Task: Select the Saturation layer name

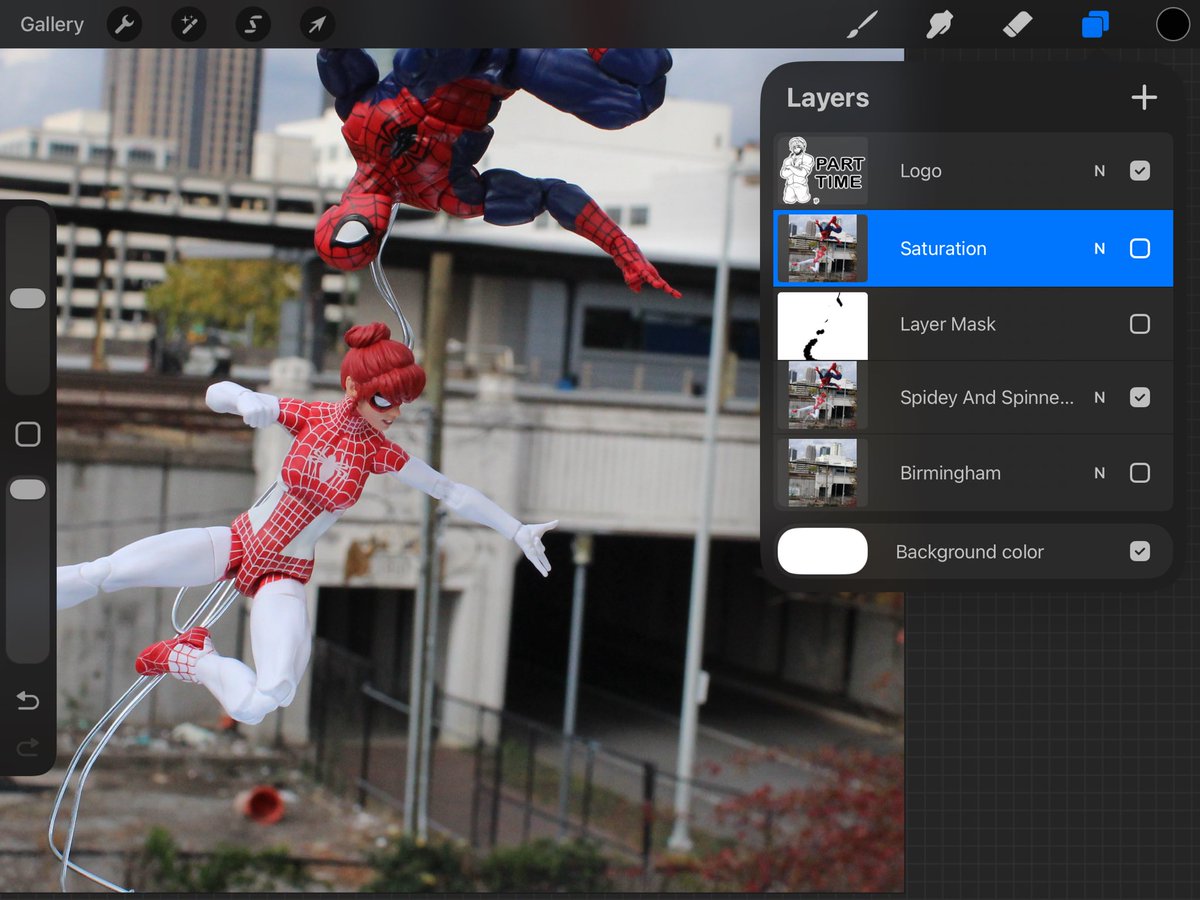Action: (943, 248)
